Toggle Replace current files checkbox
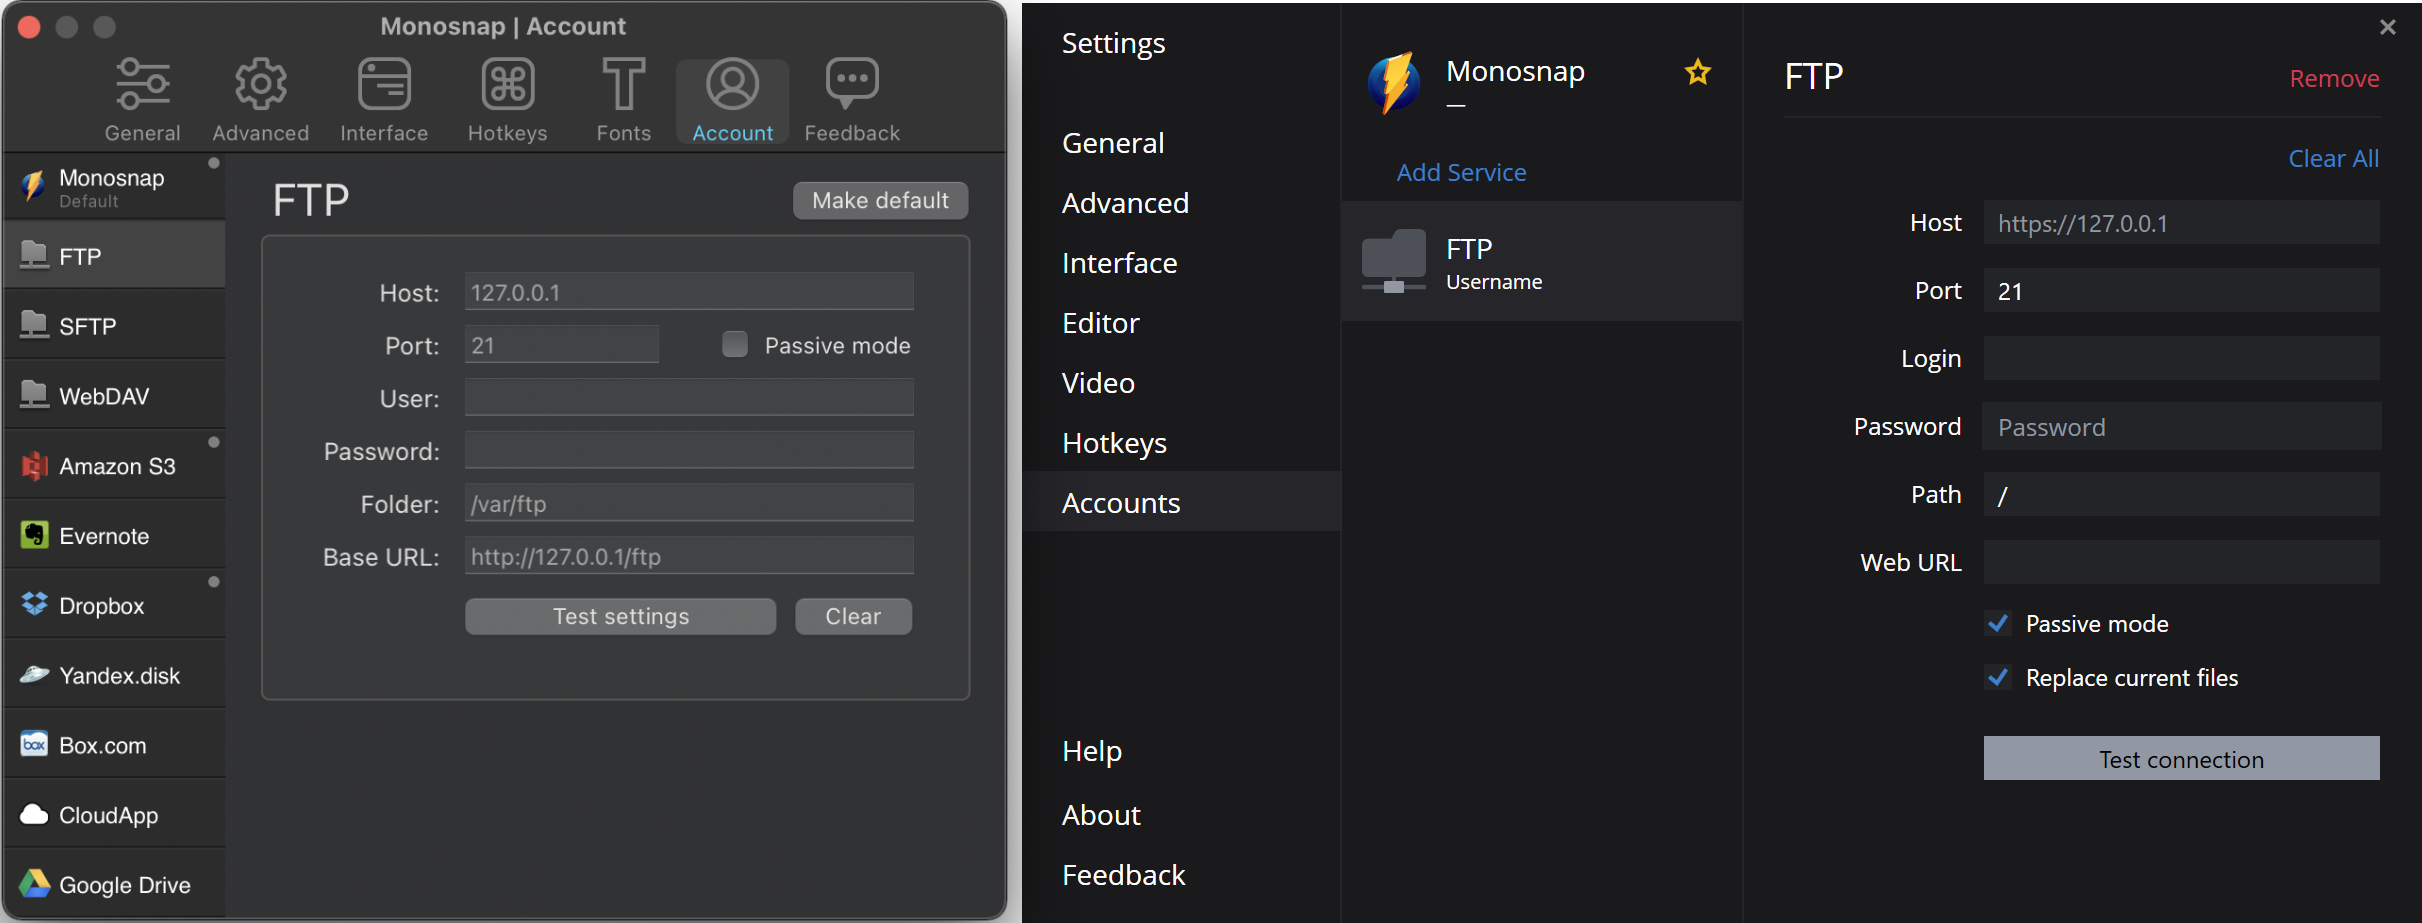This screenshot has width=2422, height=923. pos(1998,678)
